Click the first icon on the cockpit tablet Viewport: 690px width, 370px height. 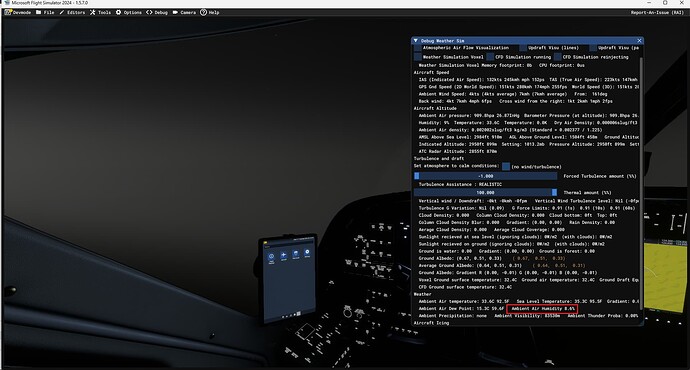pos(271,257)
